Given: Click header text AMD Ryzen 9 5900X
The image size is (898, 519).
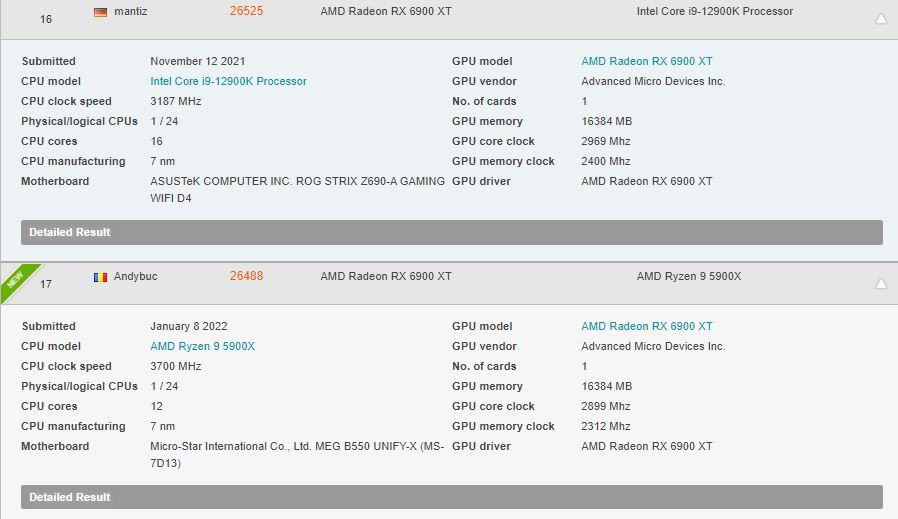Looking at the screenshot, I should [x=689, y=276].
